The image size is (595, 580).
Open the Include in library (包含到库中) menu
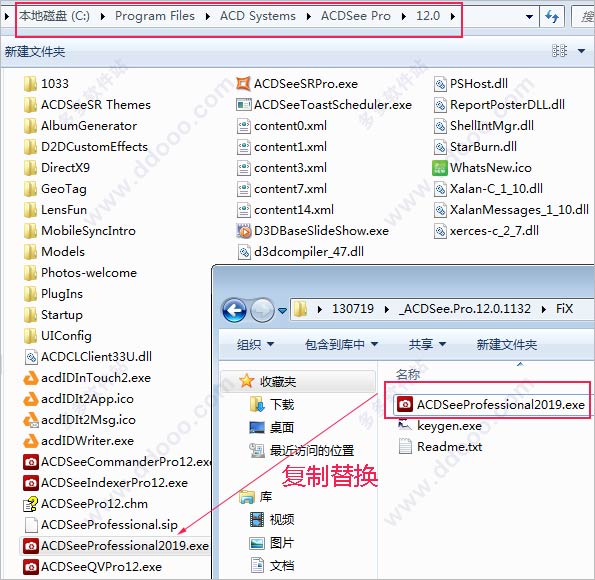pos(342,345)
